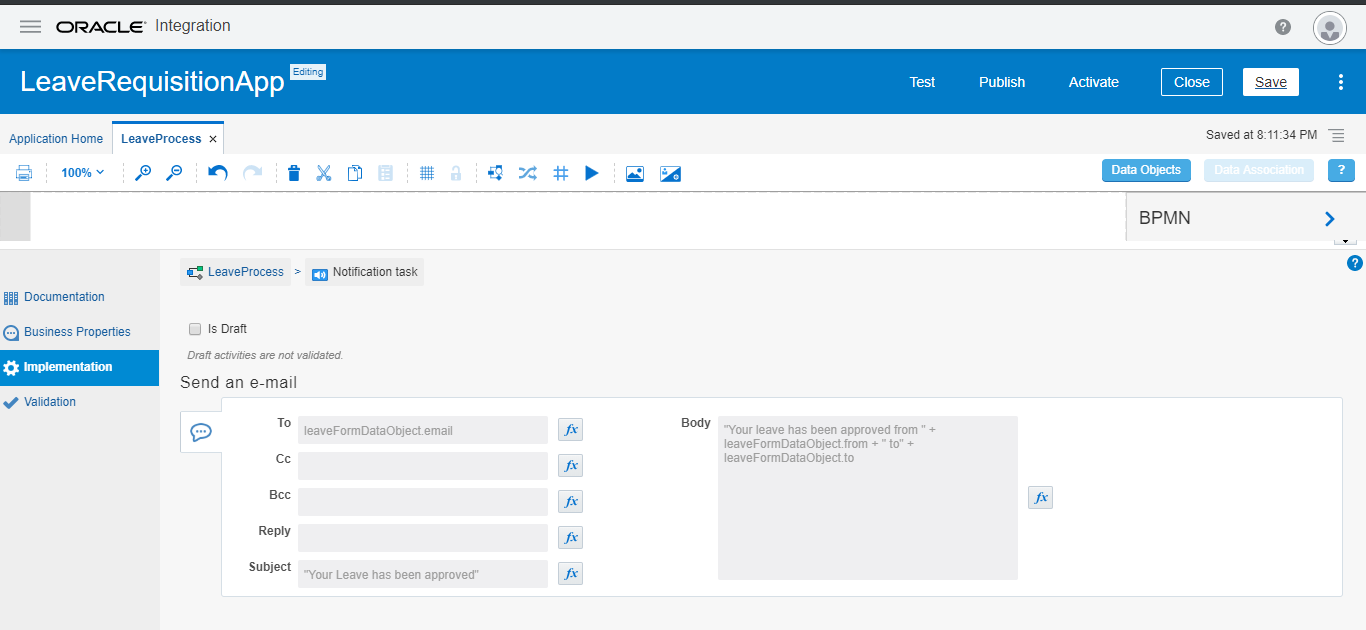Switch to the Application Home tab
The width and height of the screenshot is (1366, 630).
click(x=56, y=139)
